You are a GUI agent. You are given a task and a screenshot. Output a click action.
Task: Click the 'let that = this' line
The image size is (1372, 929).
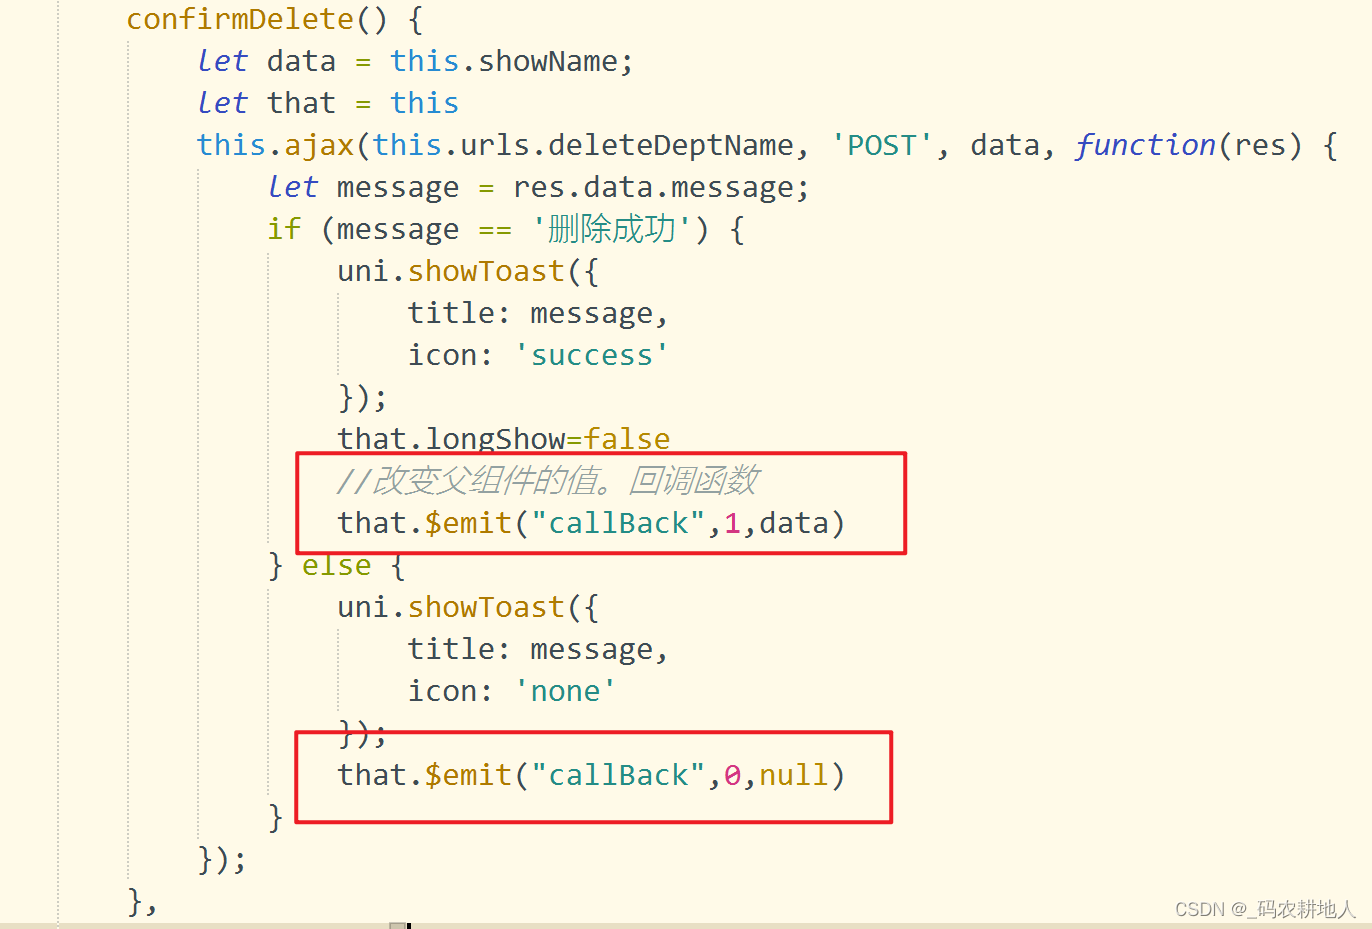pos(328,103)
